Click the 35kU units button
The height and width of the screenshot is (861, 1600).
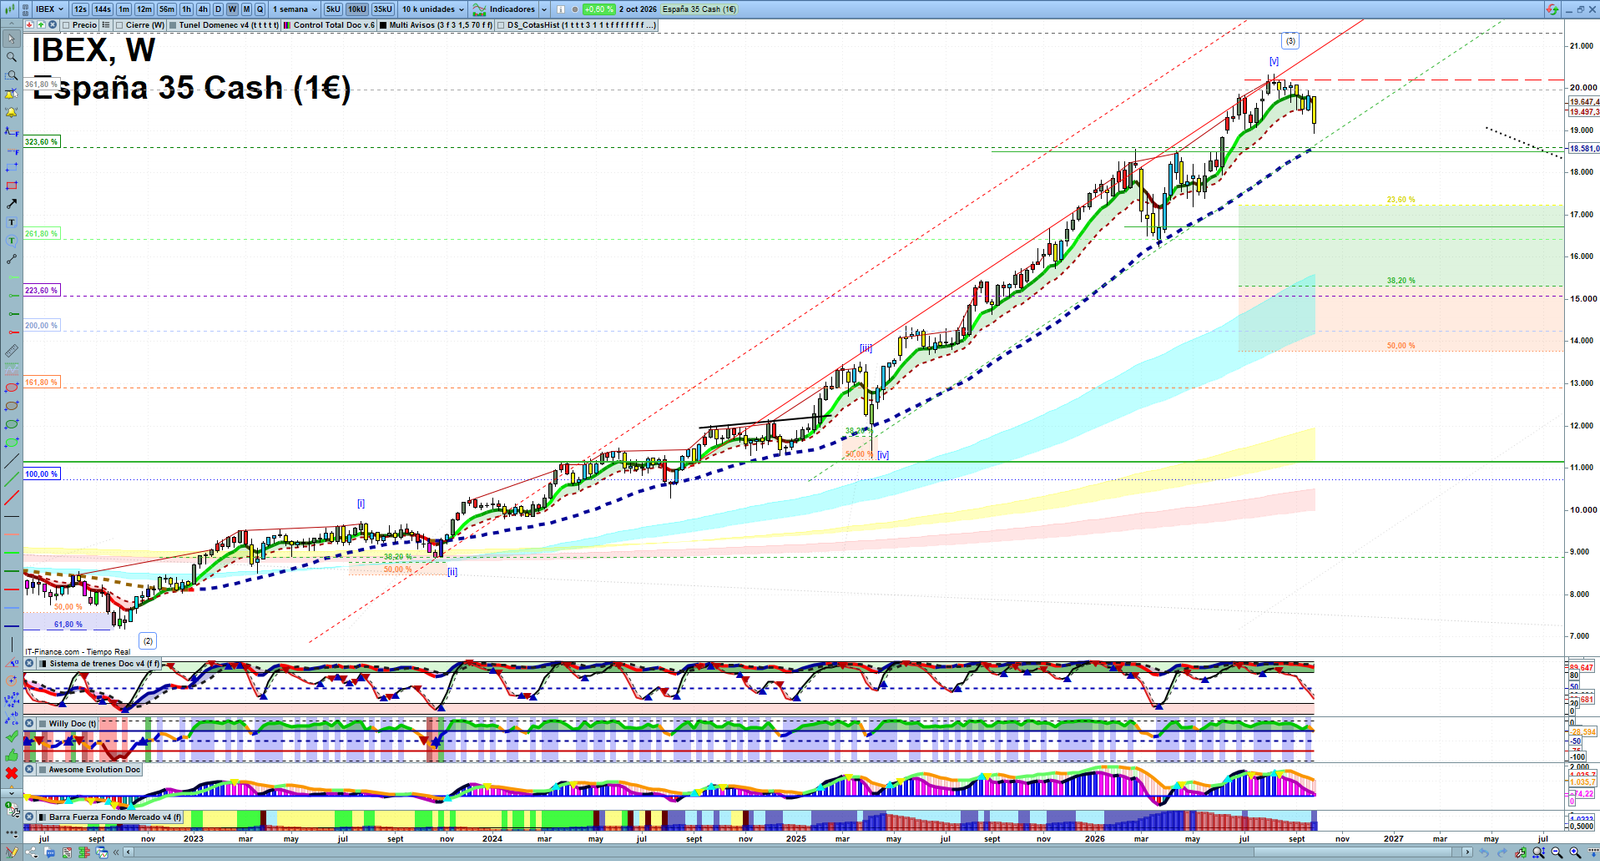[x=383, y=9]
